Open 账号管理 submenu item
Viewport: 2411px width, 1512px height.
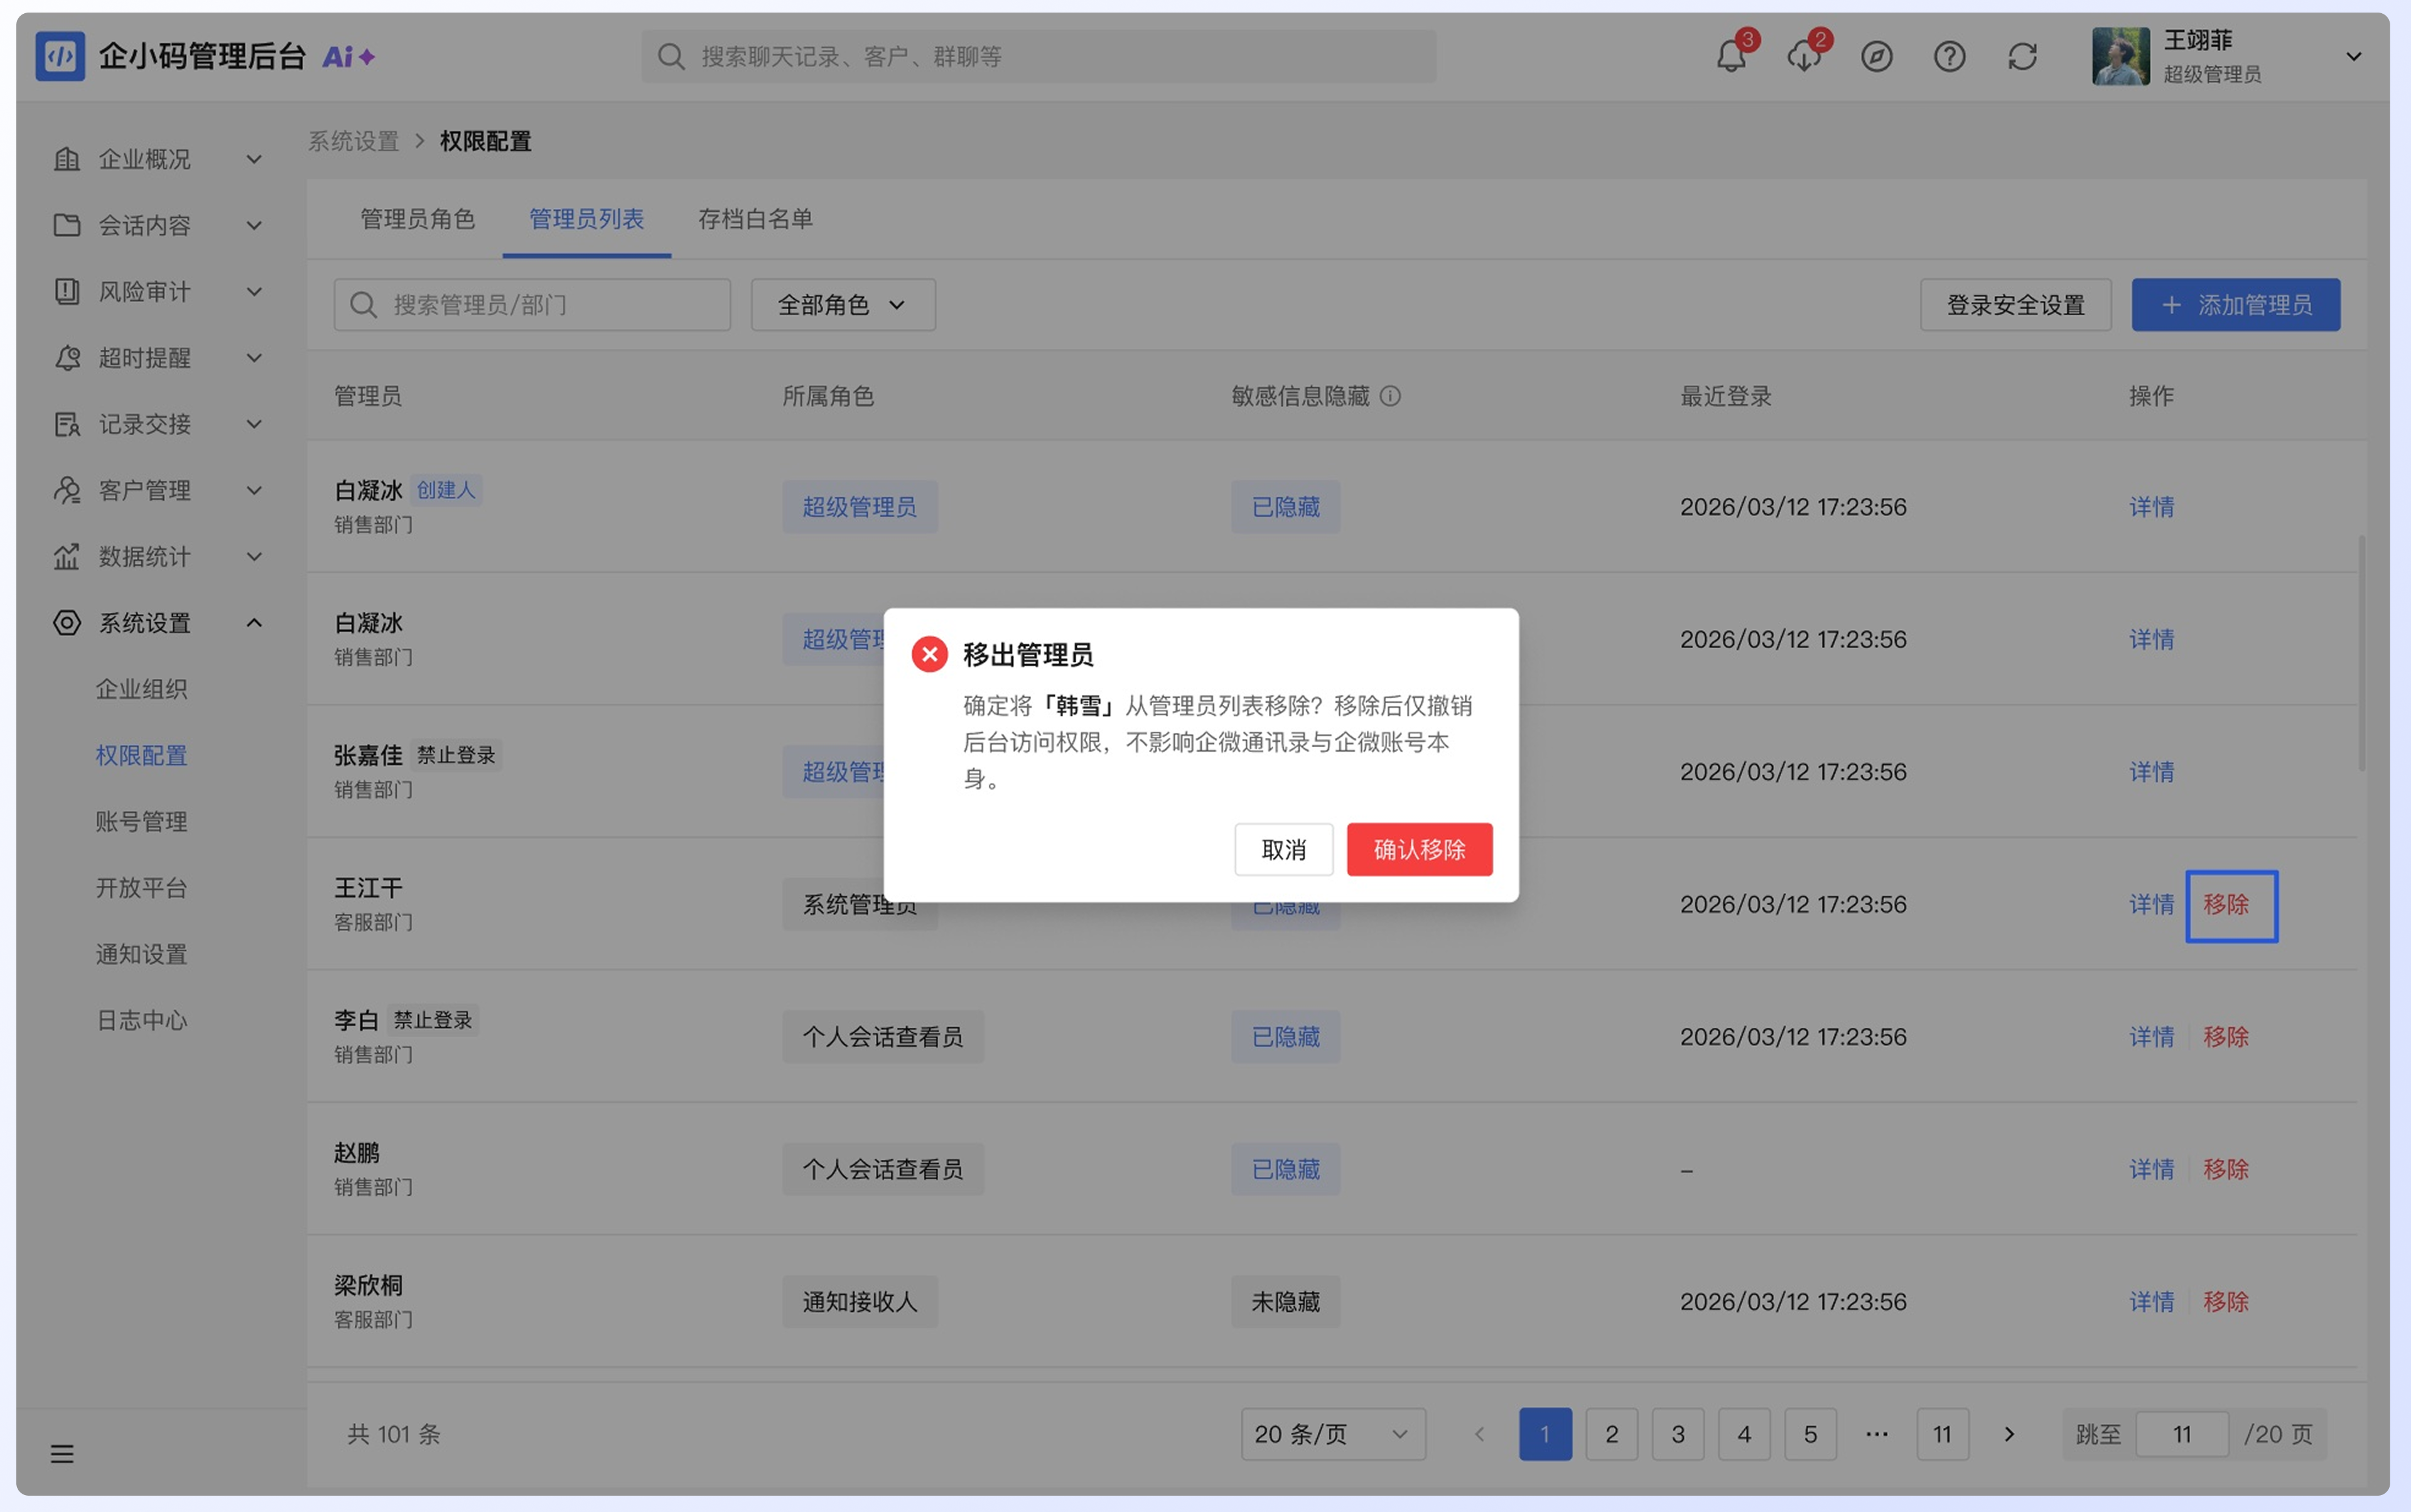pyautogui.click(x=141, y=821)
